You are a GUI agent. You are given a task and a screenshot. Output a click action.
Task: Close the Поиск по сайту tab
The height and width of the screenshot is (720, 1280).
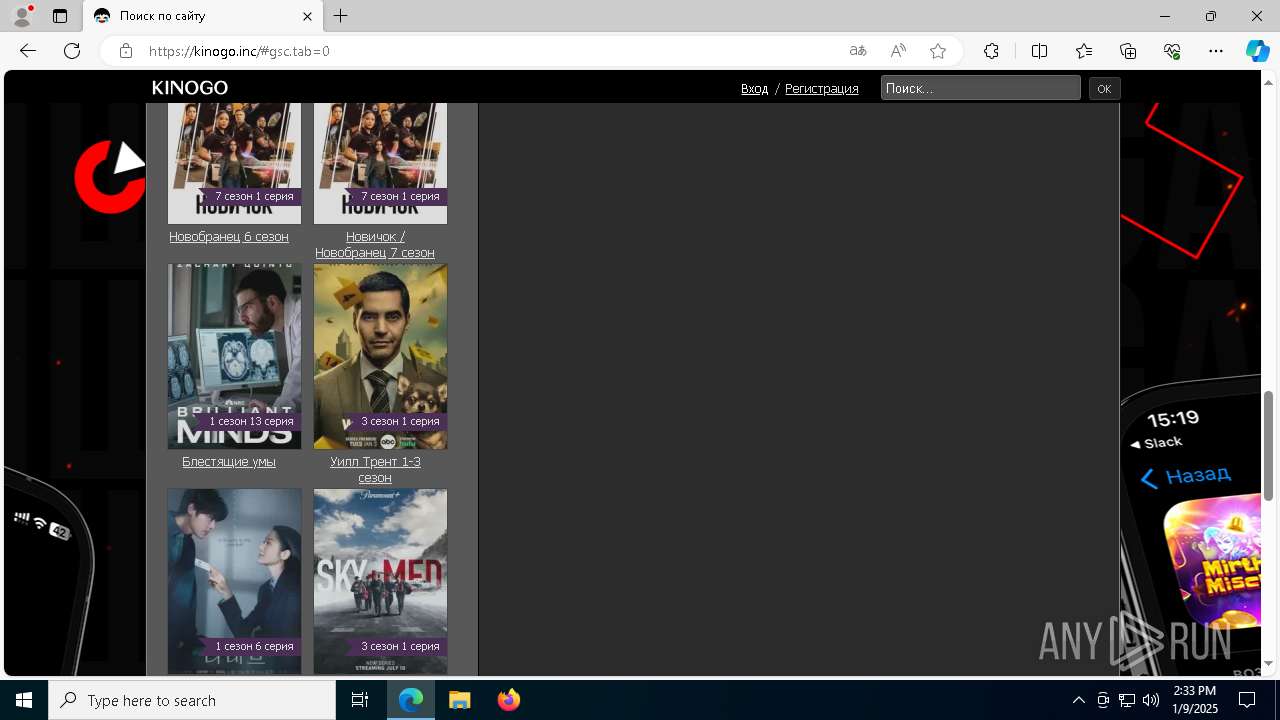pos(308,16)
